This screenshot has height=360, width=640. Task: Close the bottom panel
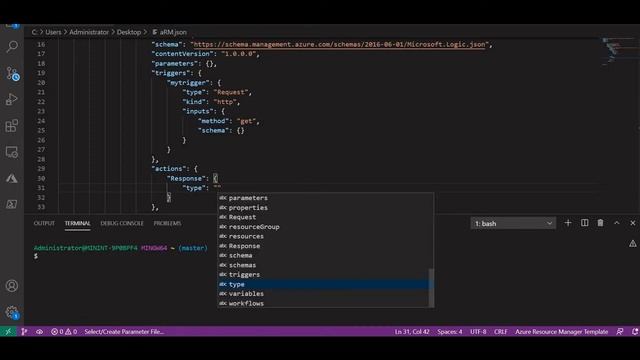point(633,223)
